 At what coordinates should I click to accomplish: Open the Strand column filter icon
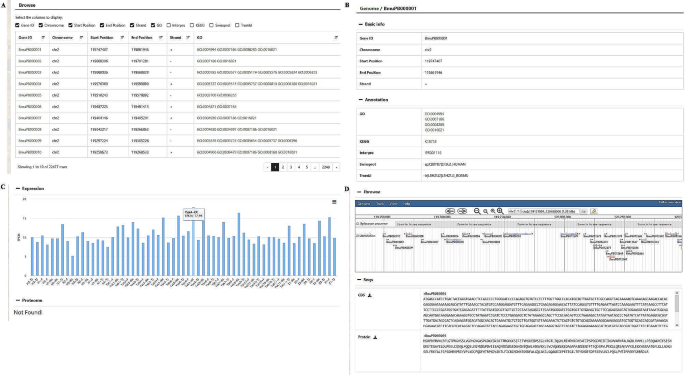188,38
